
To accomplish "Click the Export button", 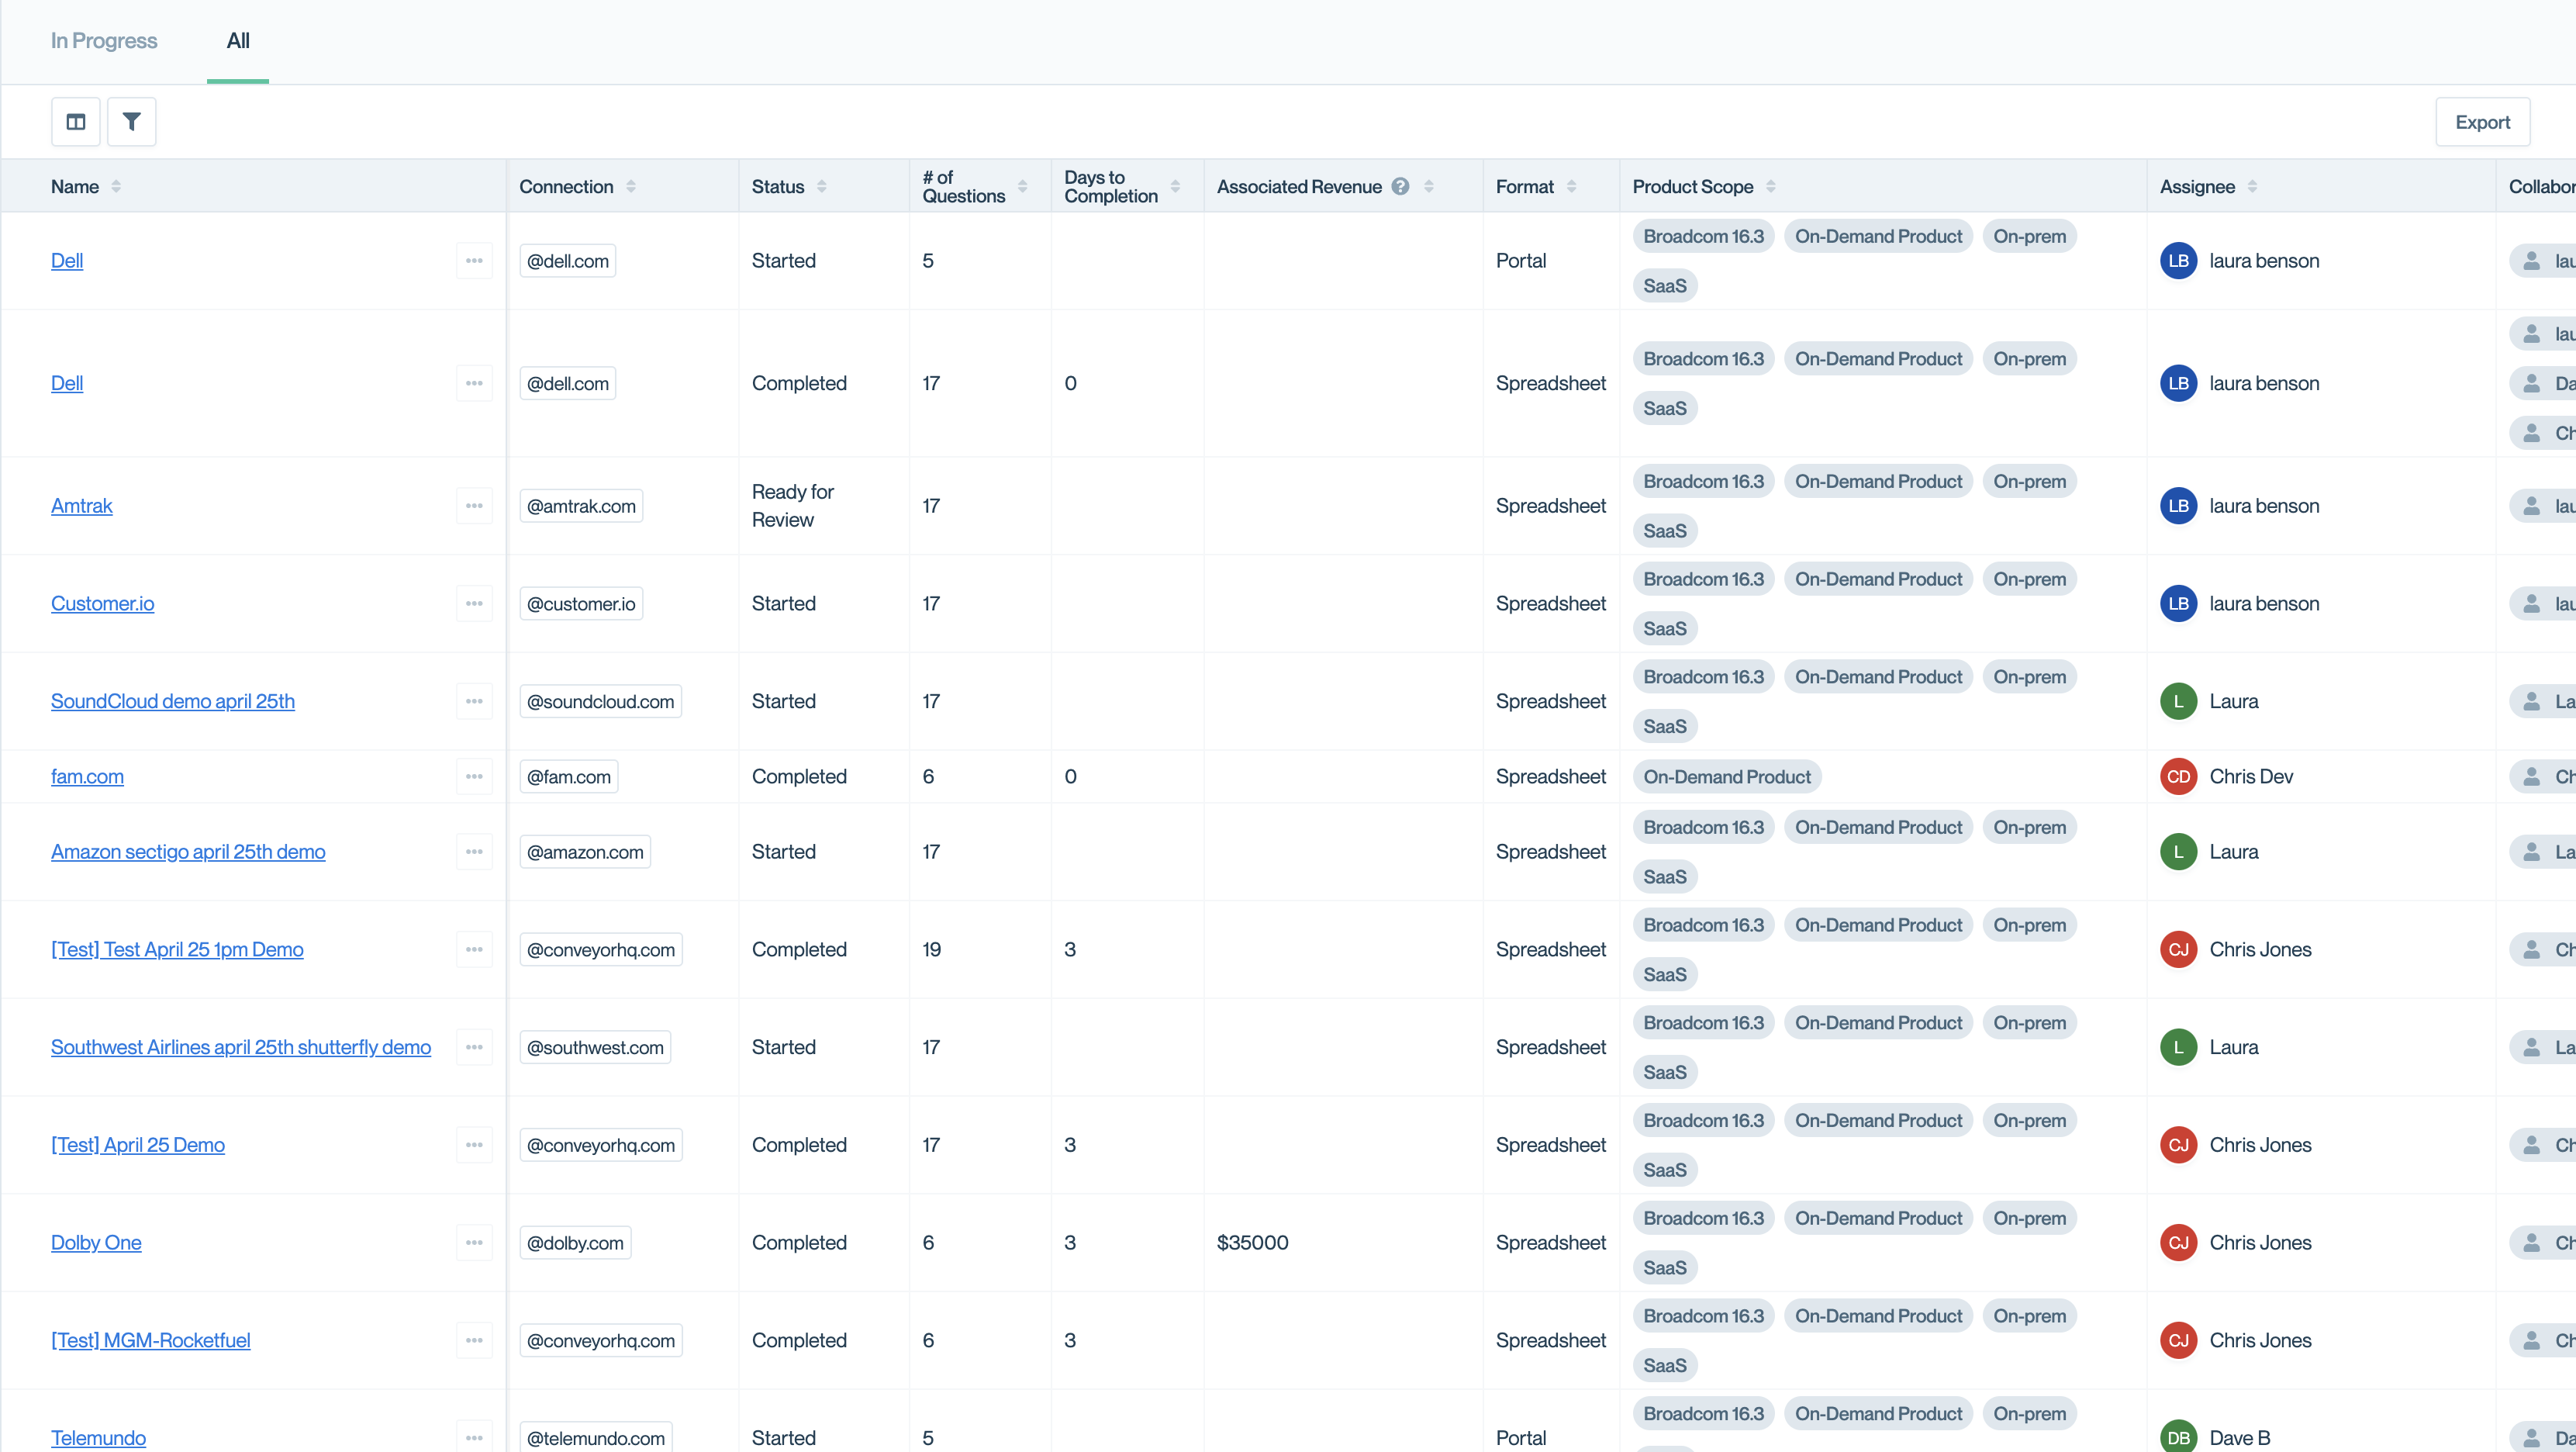I will [2482, 122].
